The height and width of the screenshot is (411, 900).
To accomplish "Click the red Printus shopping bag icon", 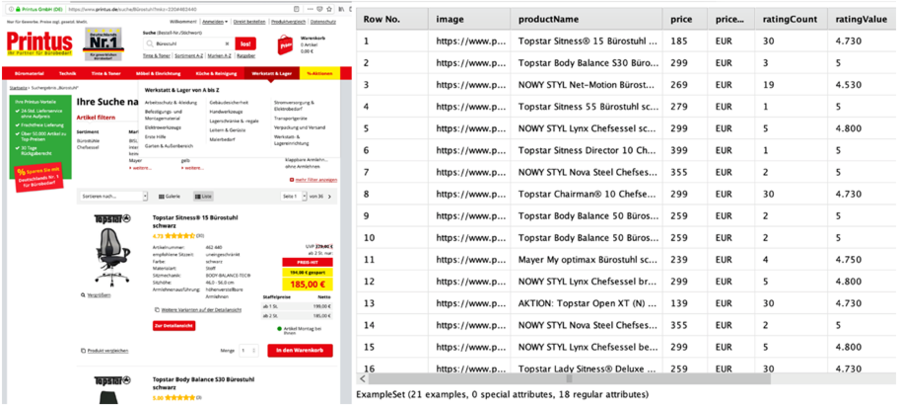I will [x=285, y=45].
